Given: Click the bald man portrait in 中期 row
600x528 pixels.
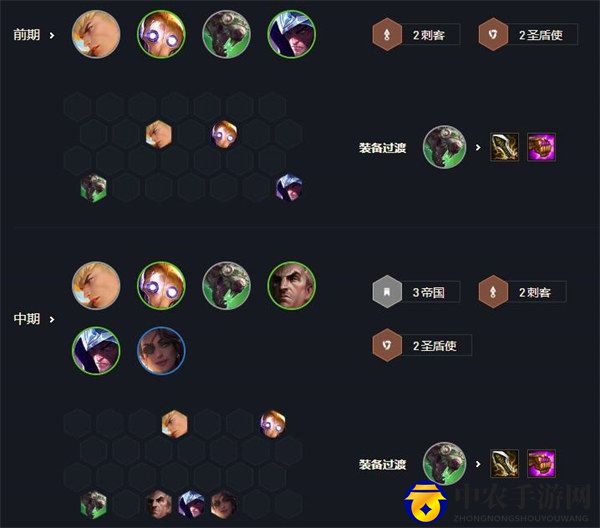Looking at the screenshot, I should (292, 285).
